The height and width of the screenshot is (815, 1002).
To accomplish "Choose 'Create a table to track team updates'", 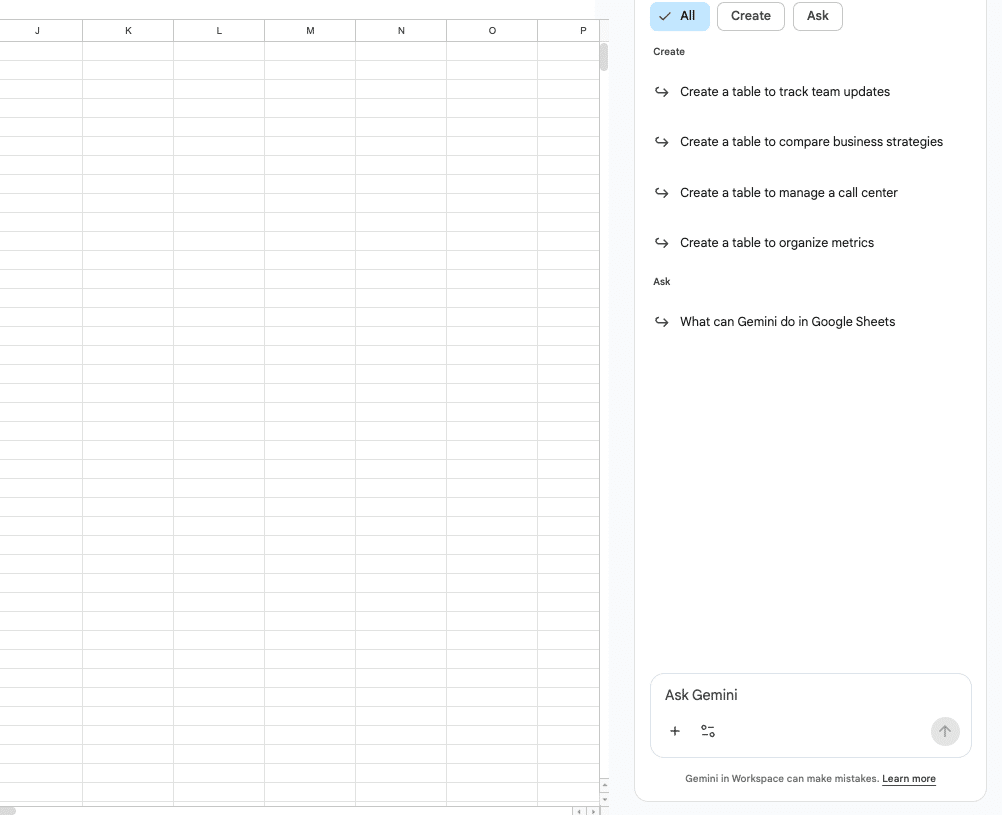I will click(x=785, y=91).
